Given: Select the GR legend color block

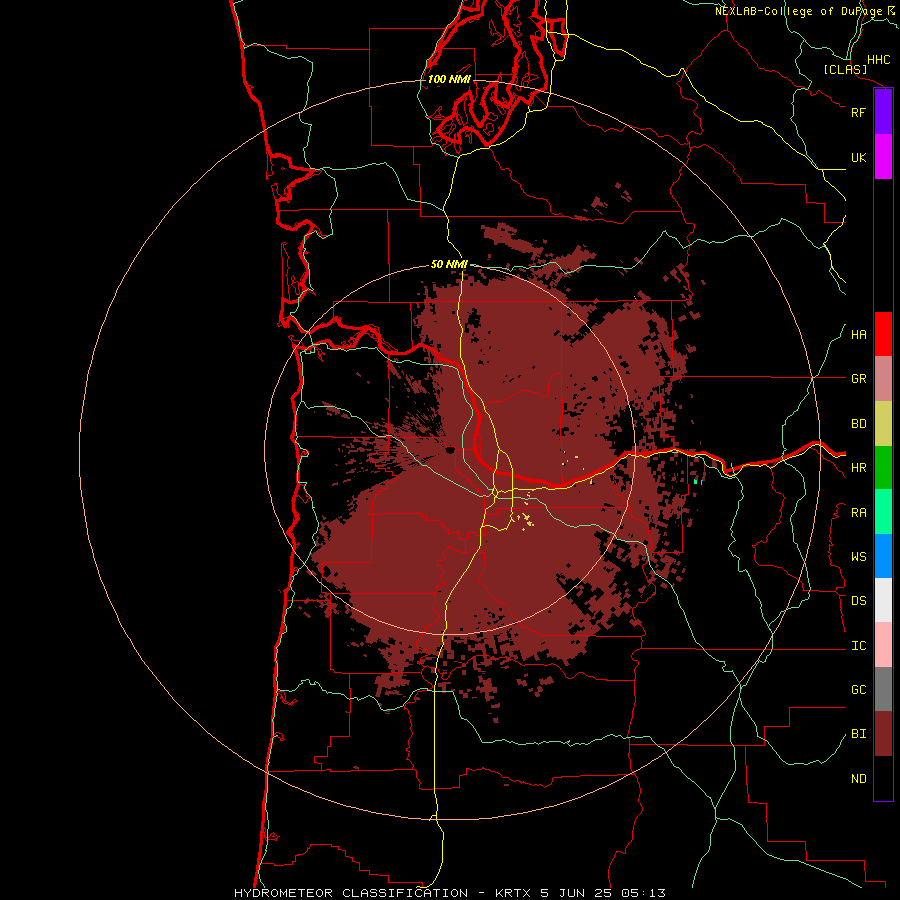Looking at the screenshot, I should (x=883, y=379).
